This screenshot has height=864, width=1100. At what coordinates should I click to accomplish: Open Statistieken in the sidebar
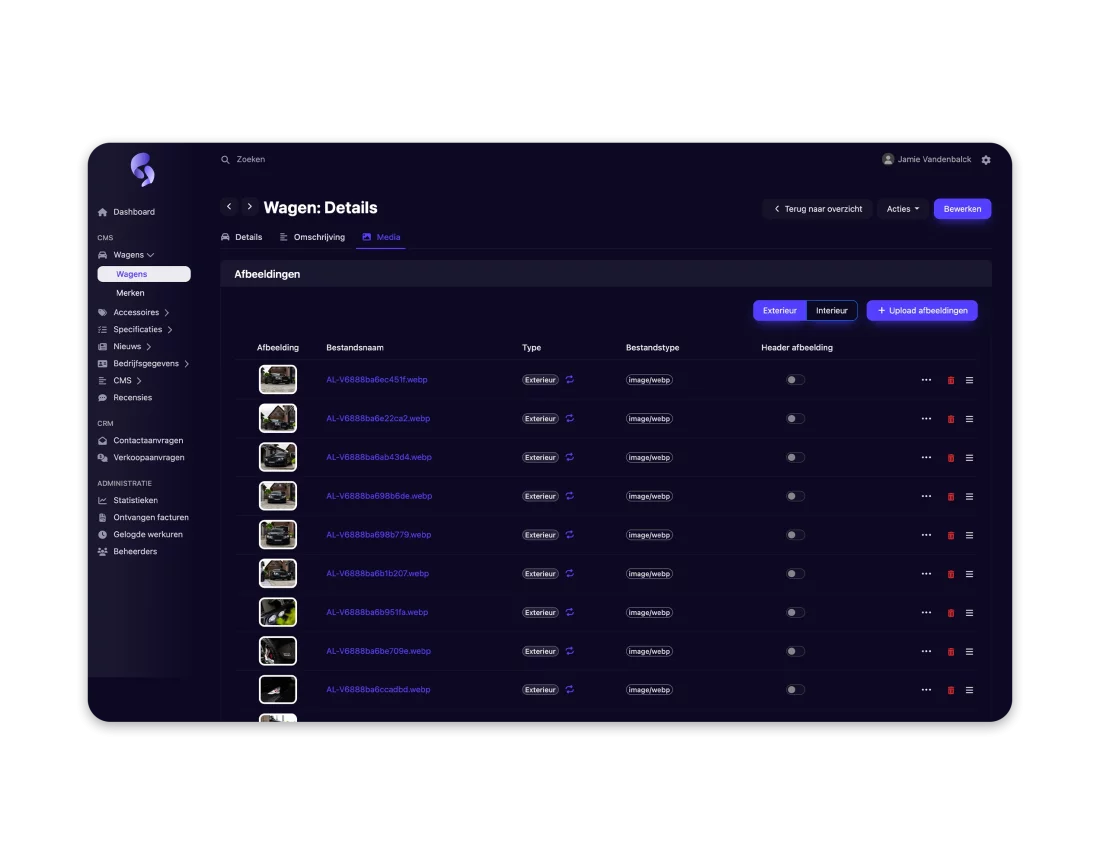pyautogui.click(x=128, y=500)
